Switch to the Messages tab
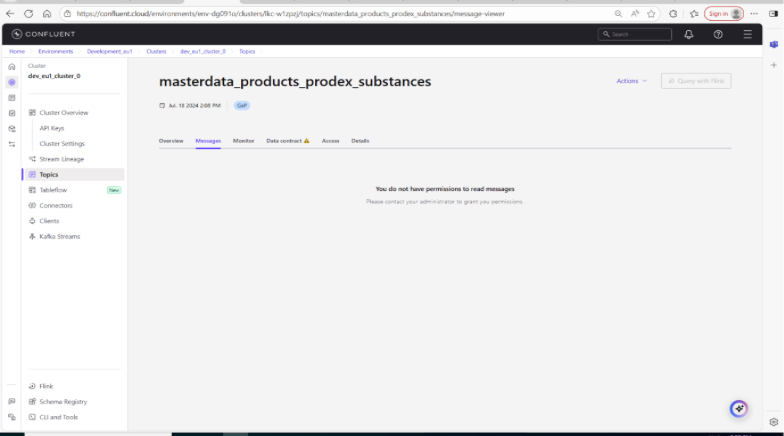This screenshot has width=784, height=436. pyautogui.click(x=208, y=141)
